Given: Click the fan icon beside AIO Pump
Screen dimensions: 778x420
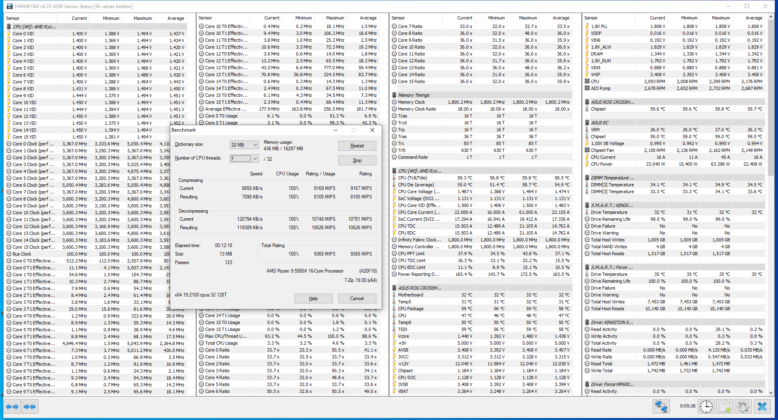Looking at the screenshot, I should coord(587,88).
